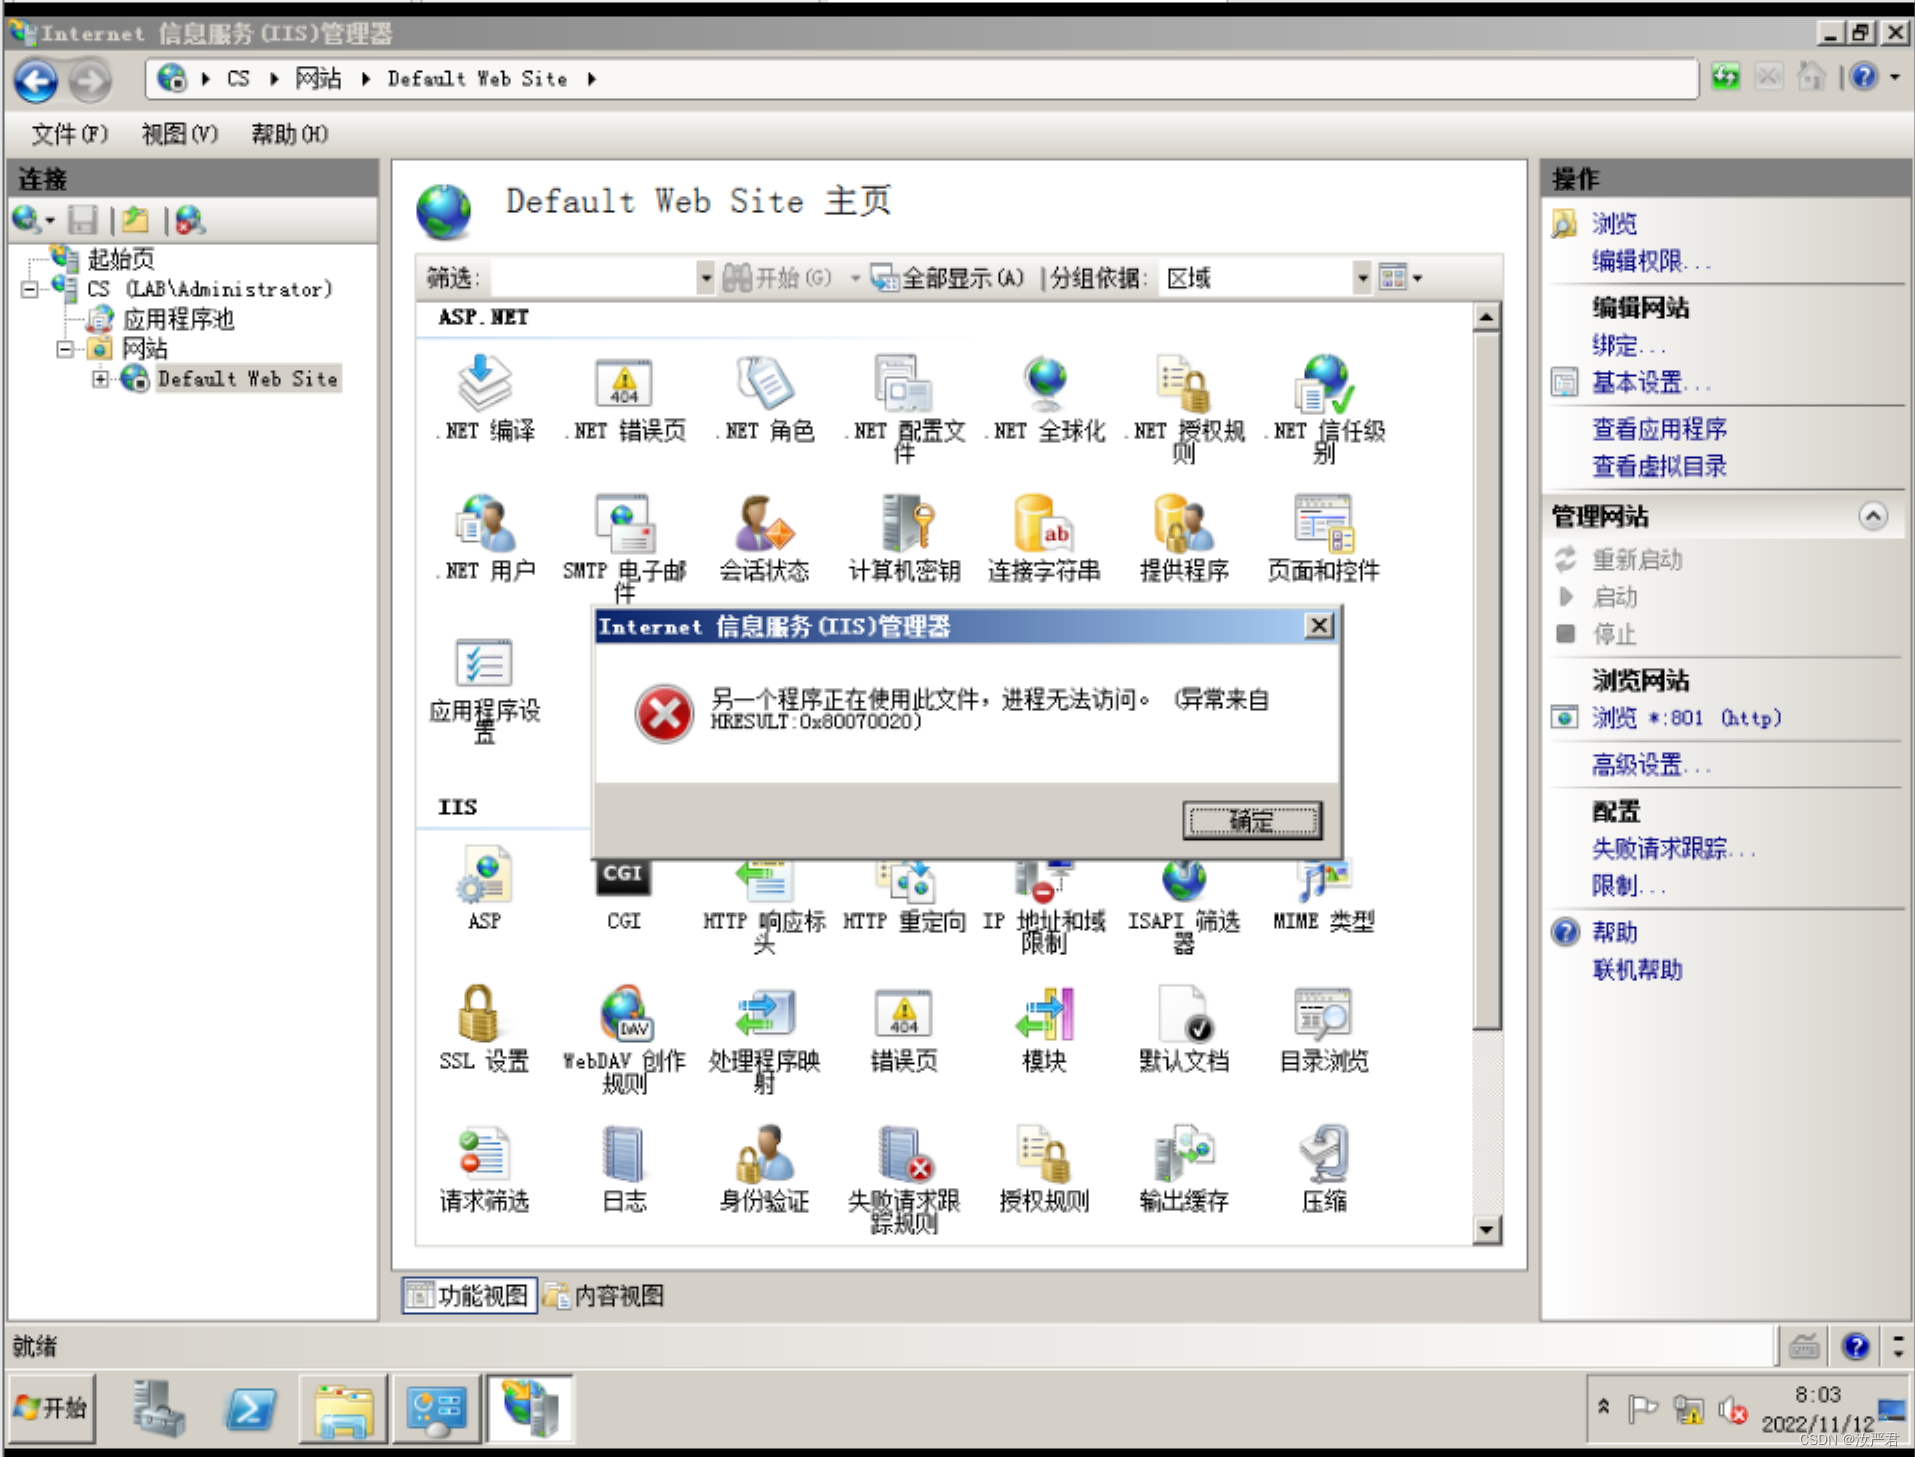Image resolution: width=1915 pixels, height=1457 pixels.
Task: Open the 错误页 icon in IIS section
Action: point(904,1014)
